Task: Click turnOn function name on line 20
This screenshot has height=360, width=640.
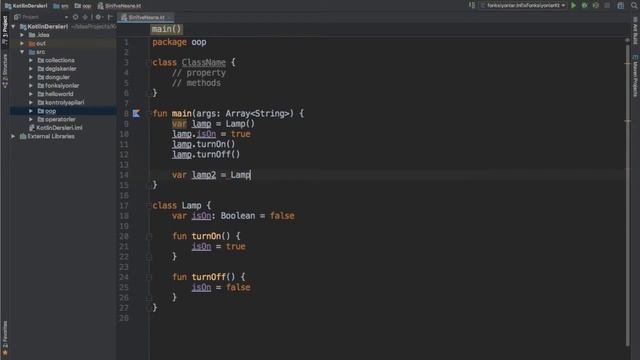Action: pos(206,236)
